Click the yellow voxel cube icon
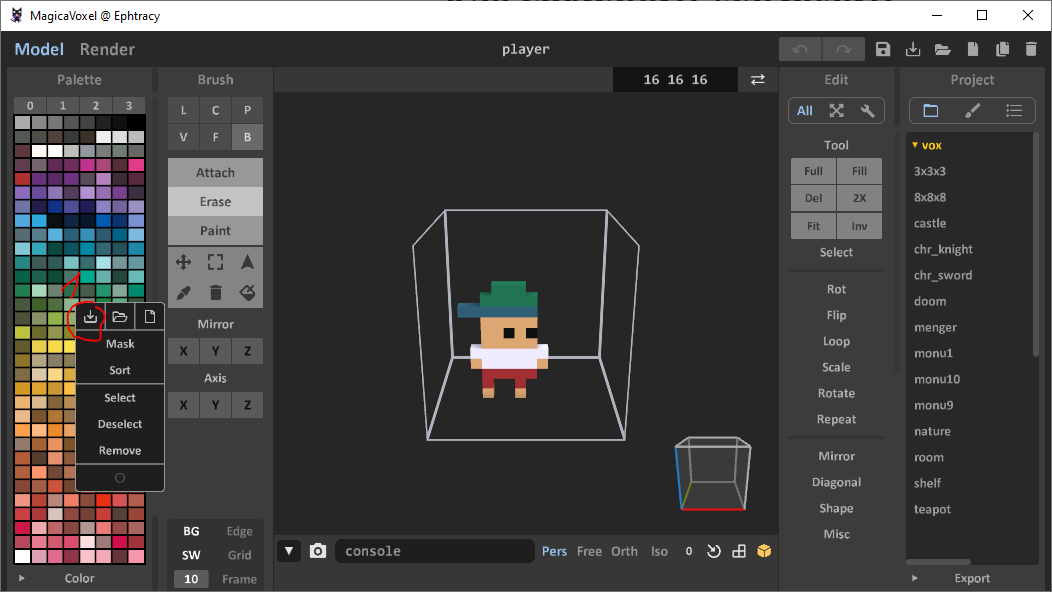The image size is (1052, 592). coord(764,550)
